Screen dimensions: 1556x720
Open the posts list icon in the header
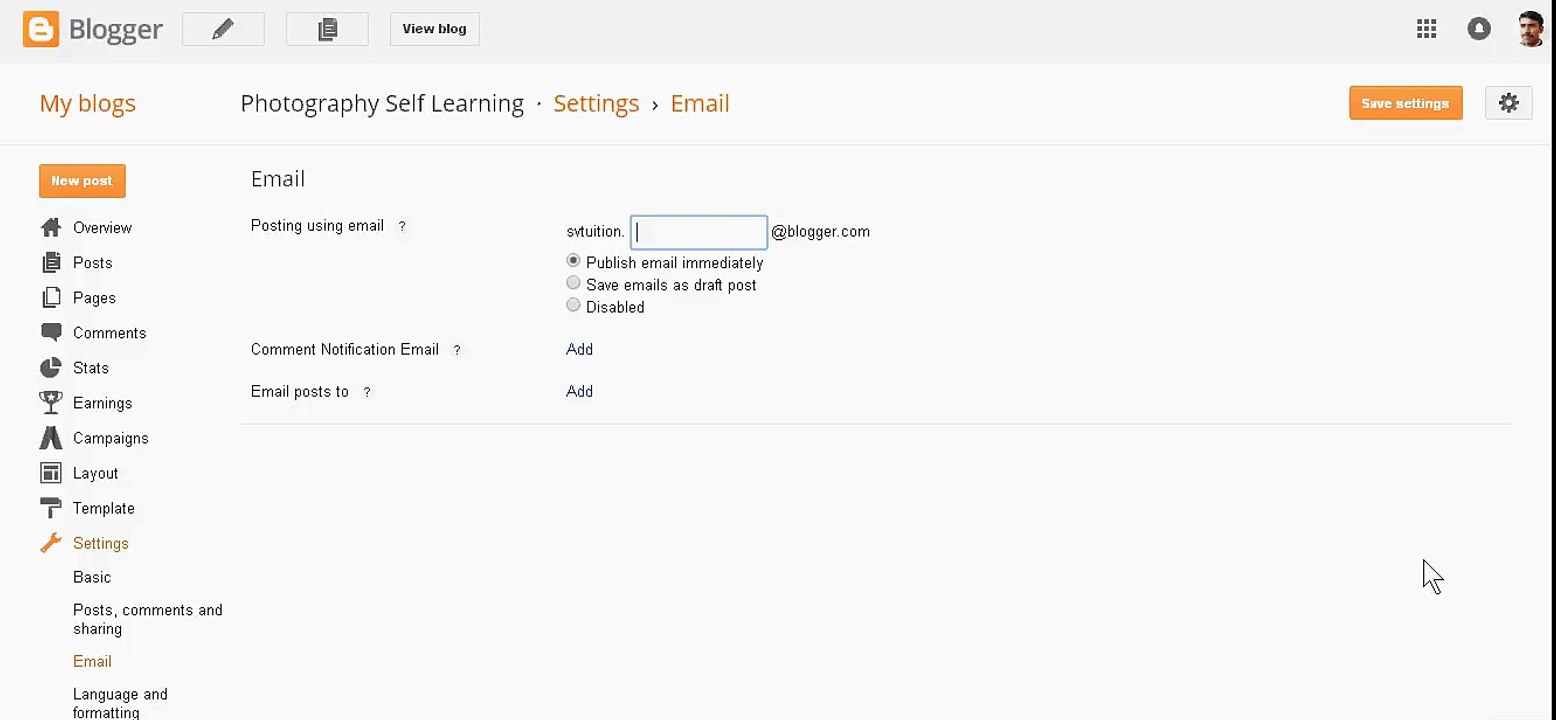[327, 29]
